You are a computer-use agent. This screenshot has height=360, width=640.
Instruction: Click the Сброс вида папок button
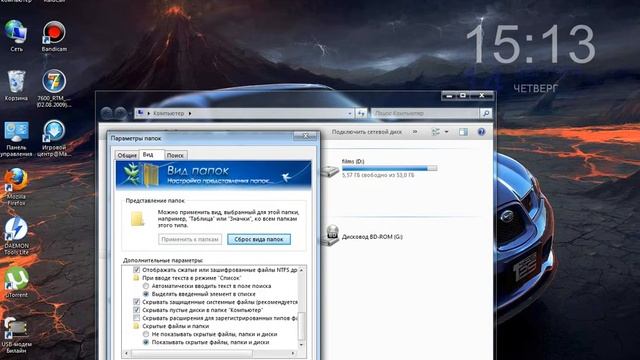coord(259,239)
